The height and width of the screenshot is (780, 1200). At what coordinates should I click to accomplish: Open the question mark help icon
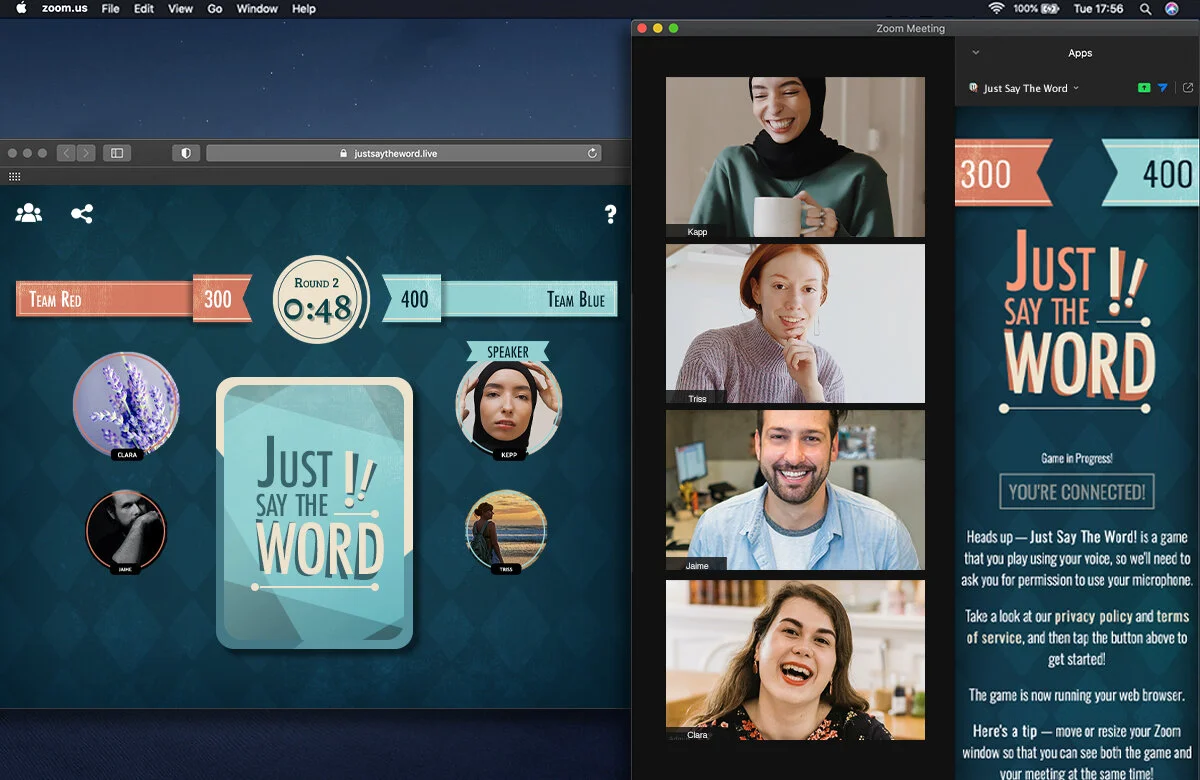(610, 214)
